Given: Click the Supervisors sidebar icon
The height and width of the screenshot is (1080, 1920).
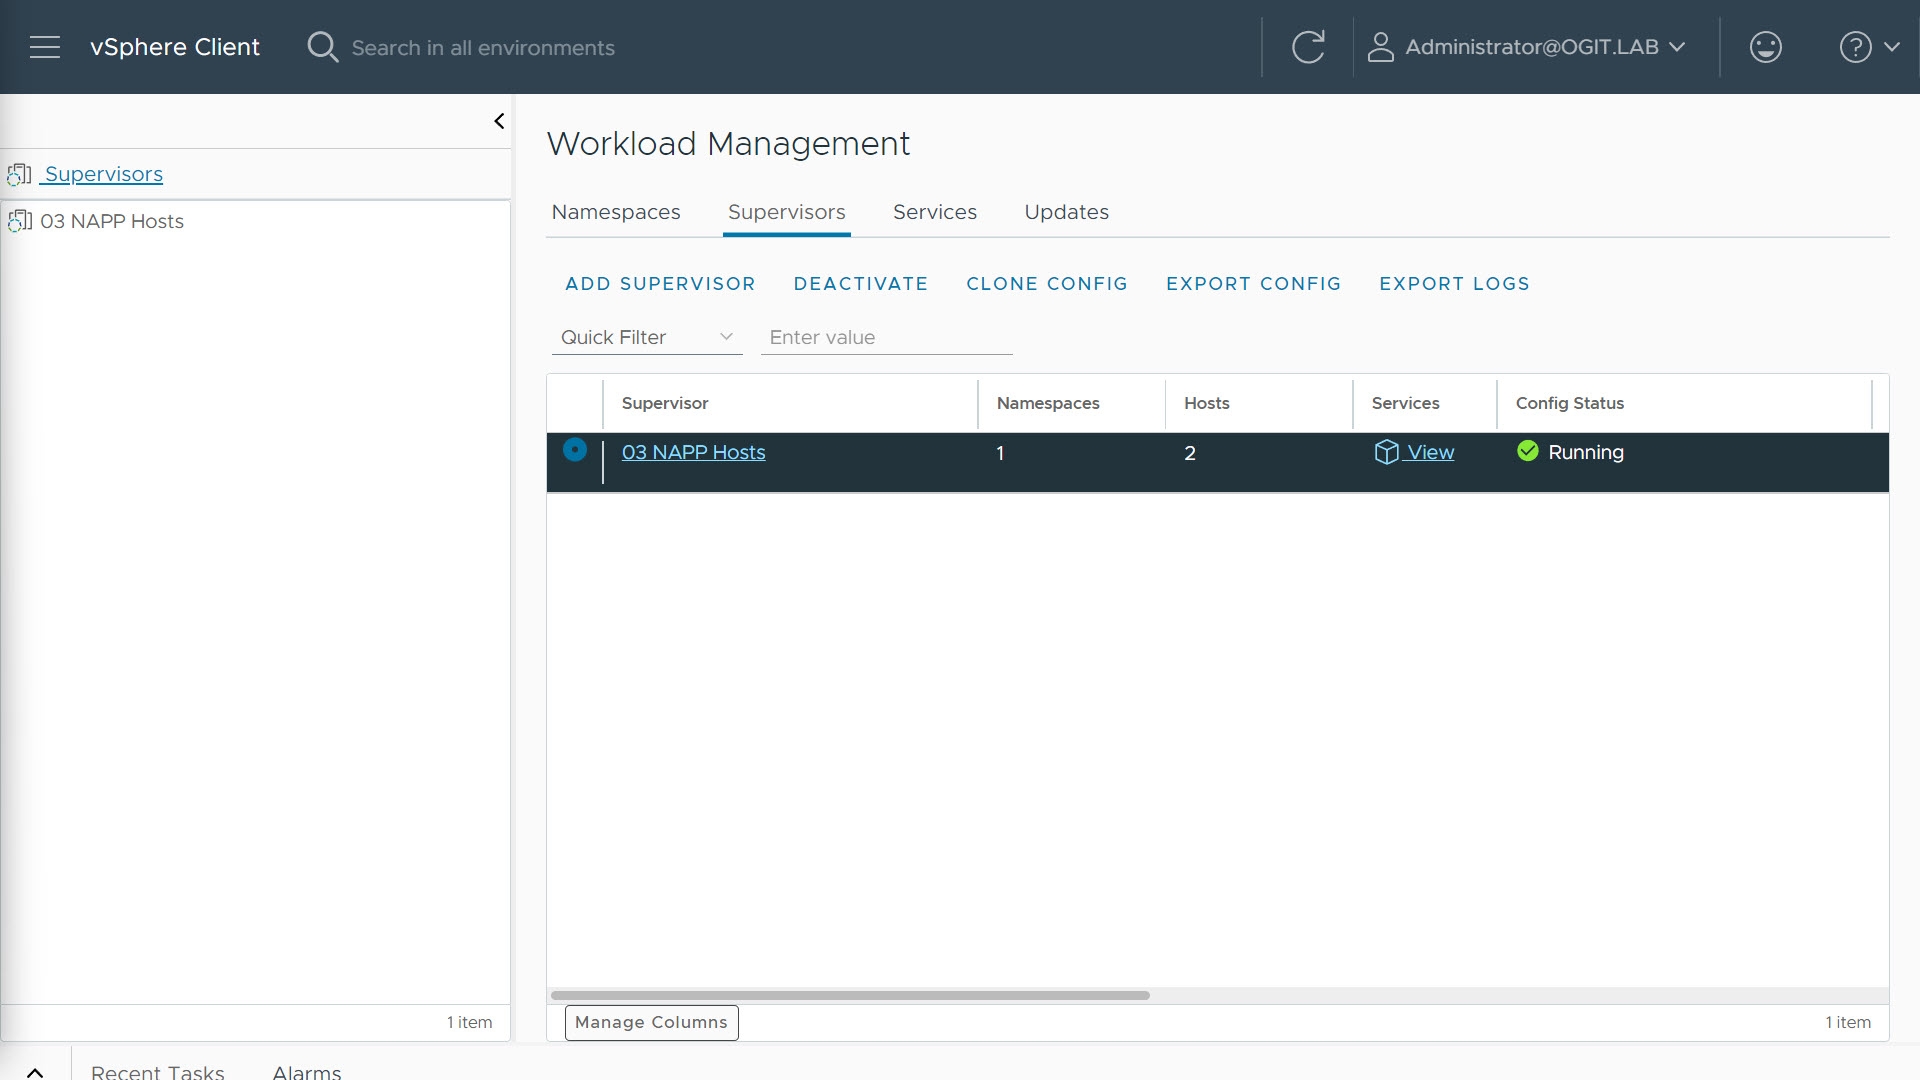Looking at the screenshot, I should (20, 175).
